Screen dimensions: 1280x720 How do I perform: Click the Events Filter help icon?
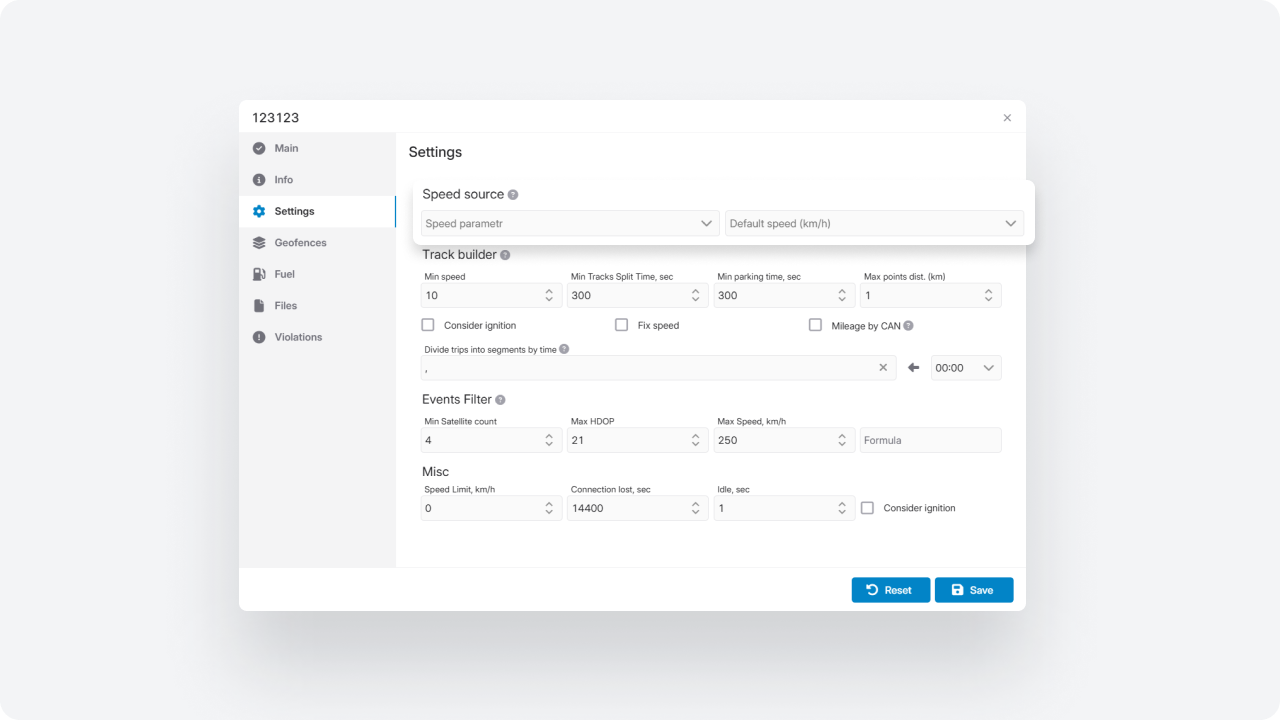tap(500, 400)
